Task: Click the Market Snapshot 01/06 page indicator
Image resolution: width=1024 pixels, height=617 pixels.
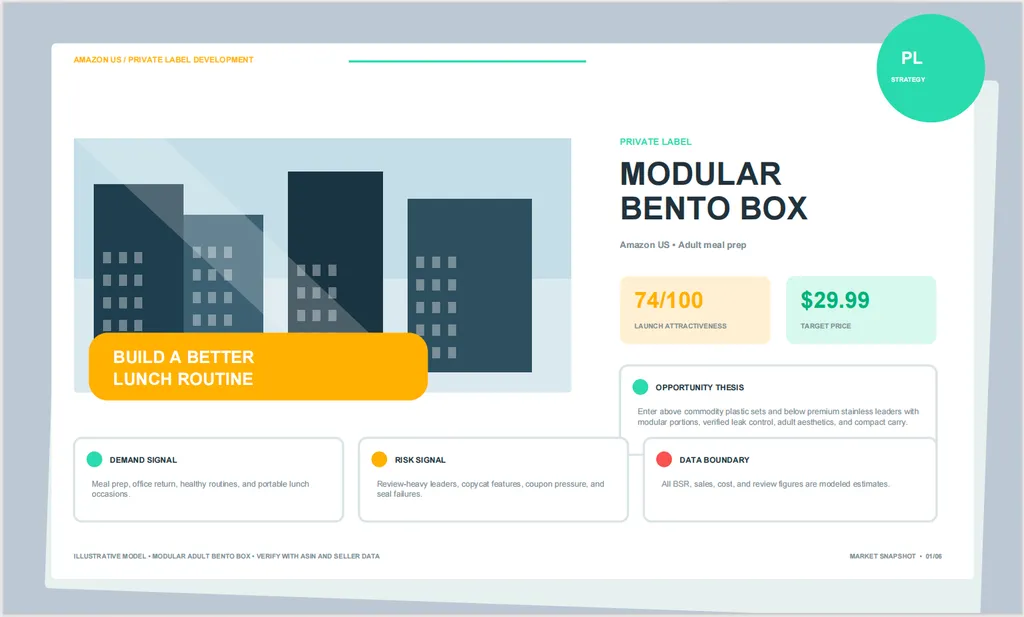Action: (x=895, y=556)
